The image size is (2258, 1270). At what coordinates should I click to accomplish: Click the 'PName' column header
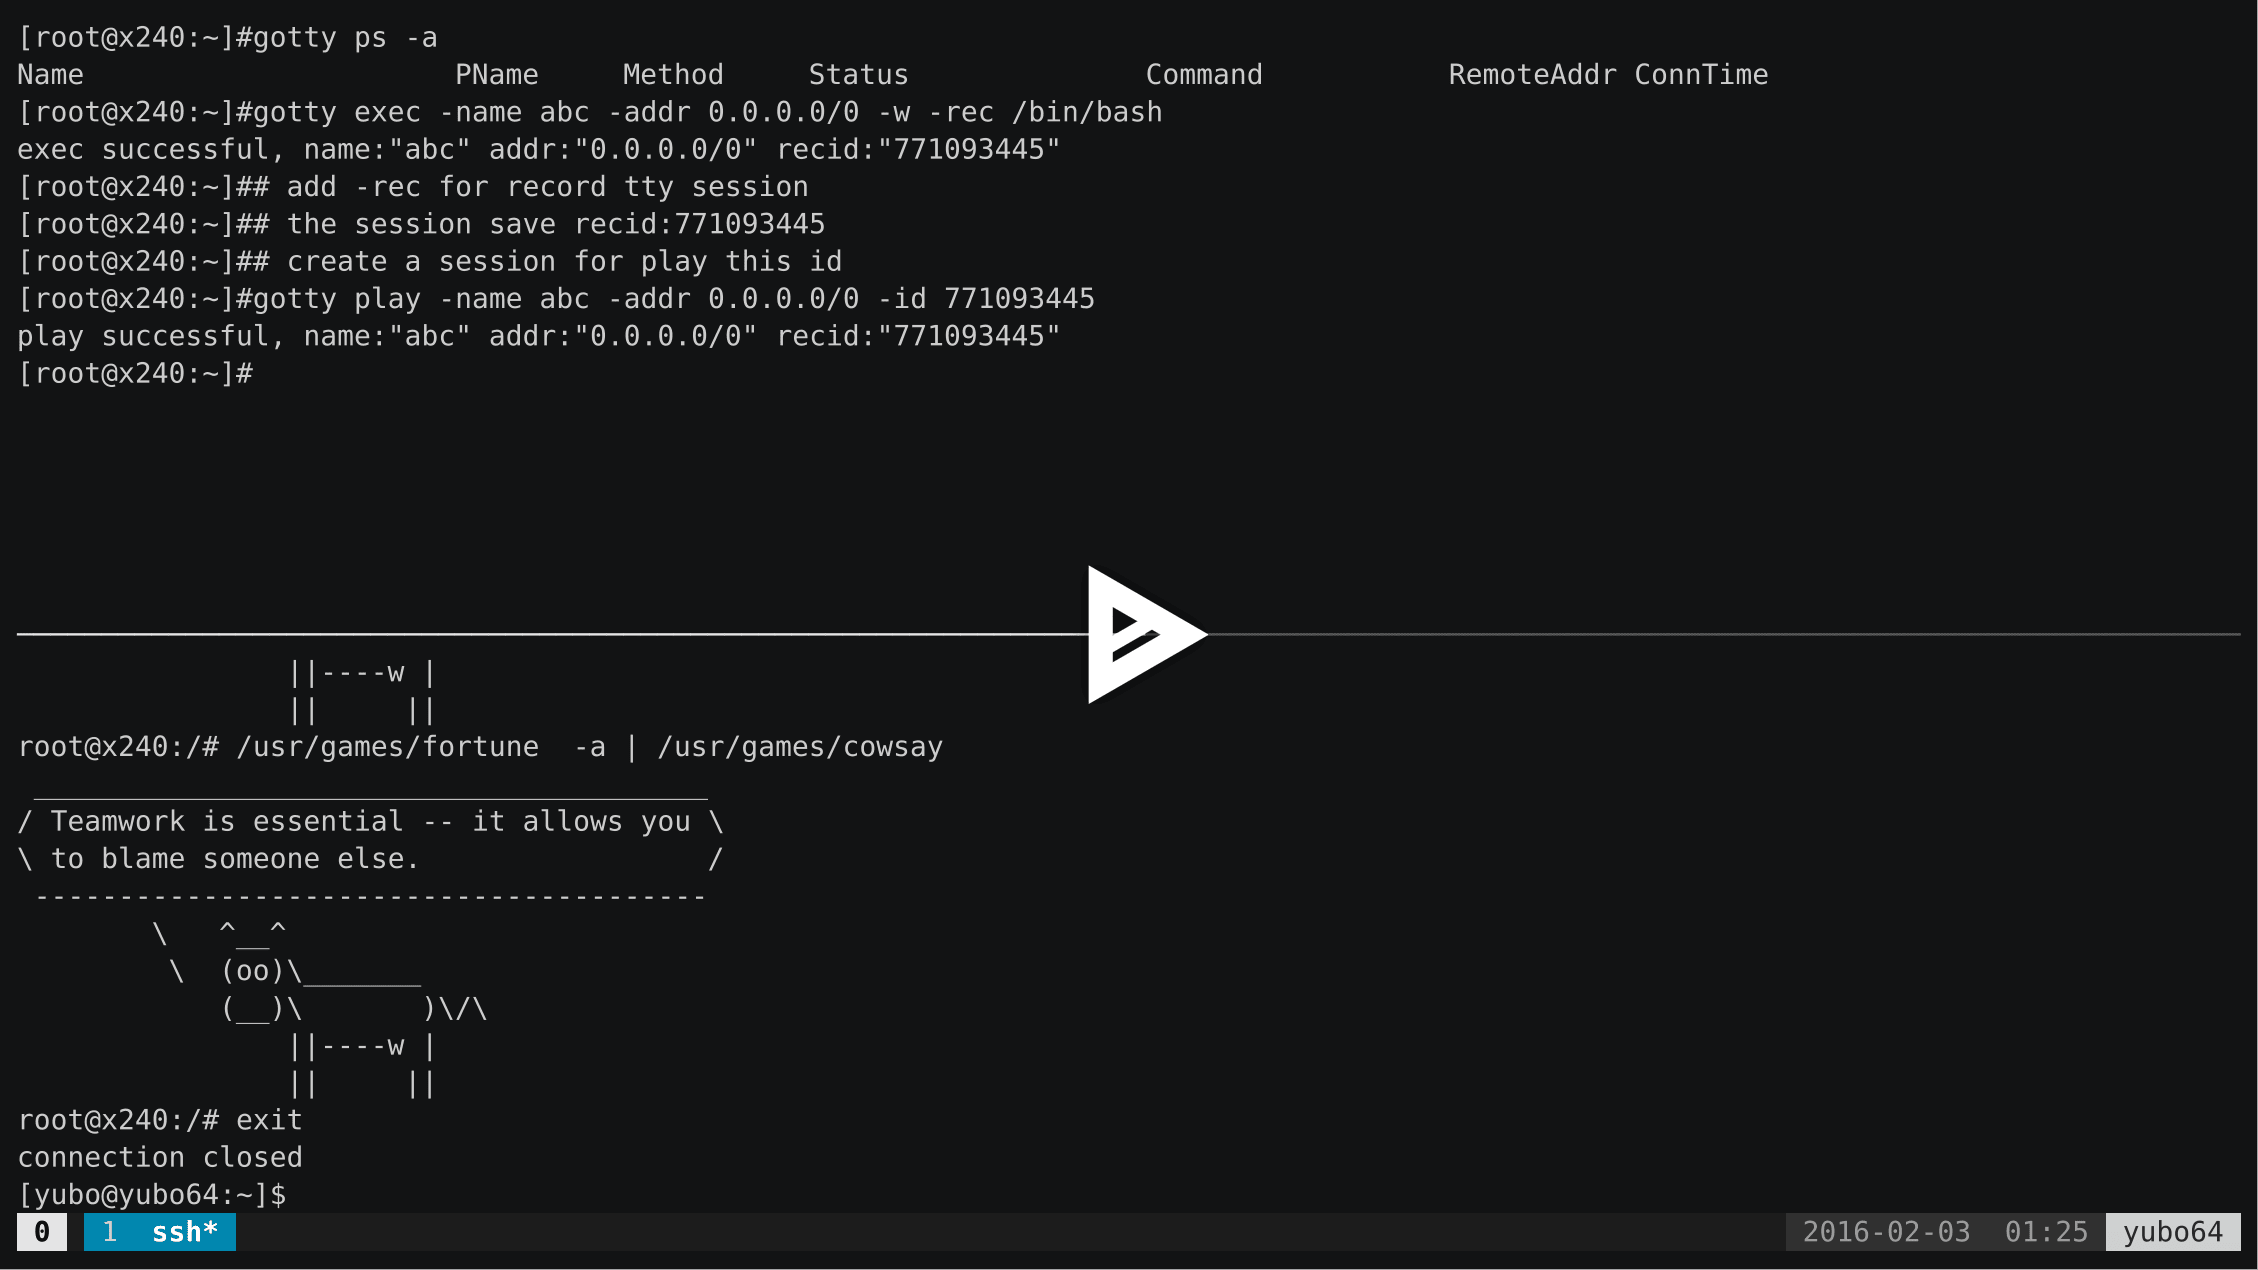click(497, 75)
